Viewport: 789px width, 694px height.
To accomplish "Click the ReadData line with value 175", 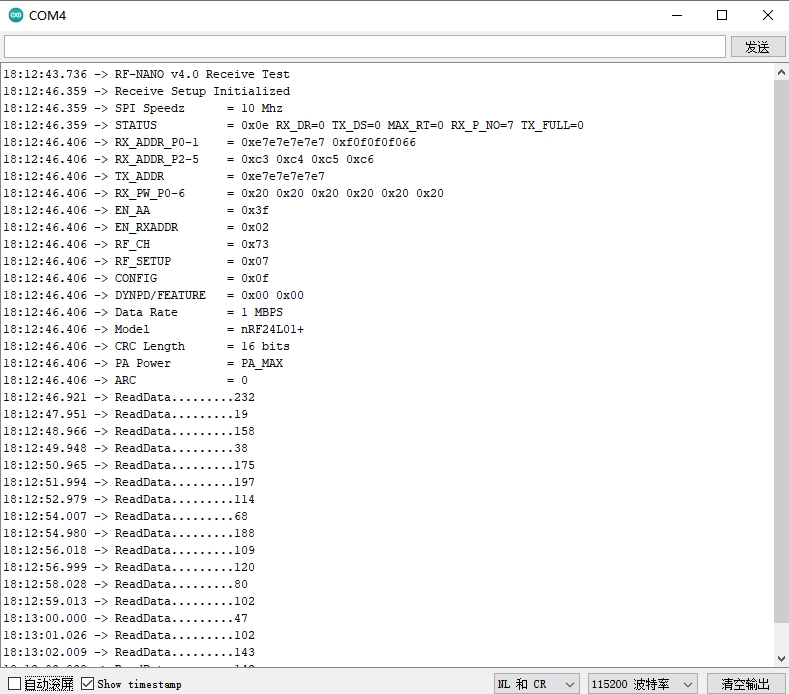I will 129,466.
